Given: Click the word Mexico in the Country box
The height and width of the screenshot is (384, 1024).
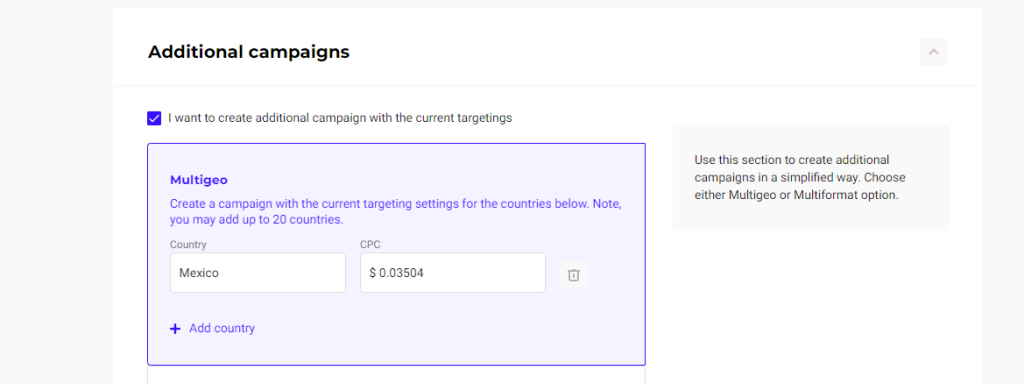Looking at the screenshot, I should point(199,273).
